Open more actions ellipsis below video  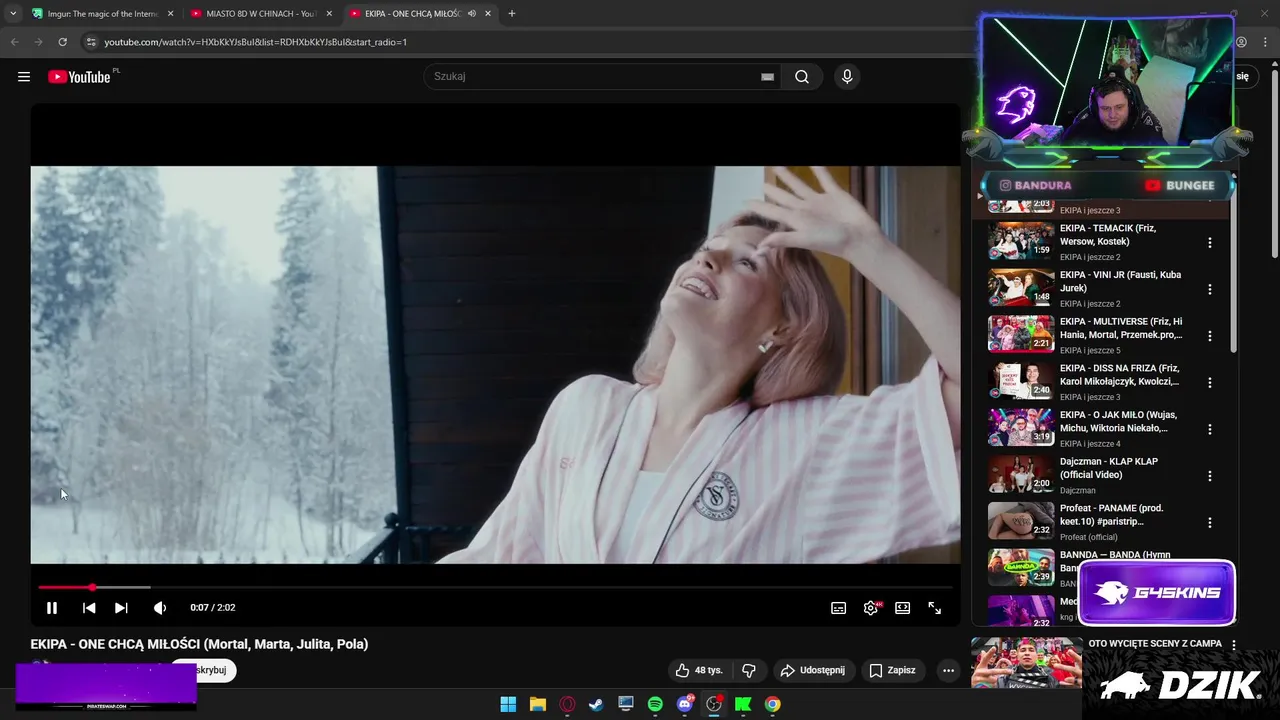[948, 670]
